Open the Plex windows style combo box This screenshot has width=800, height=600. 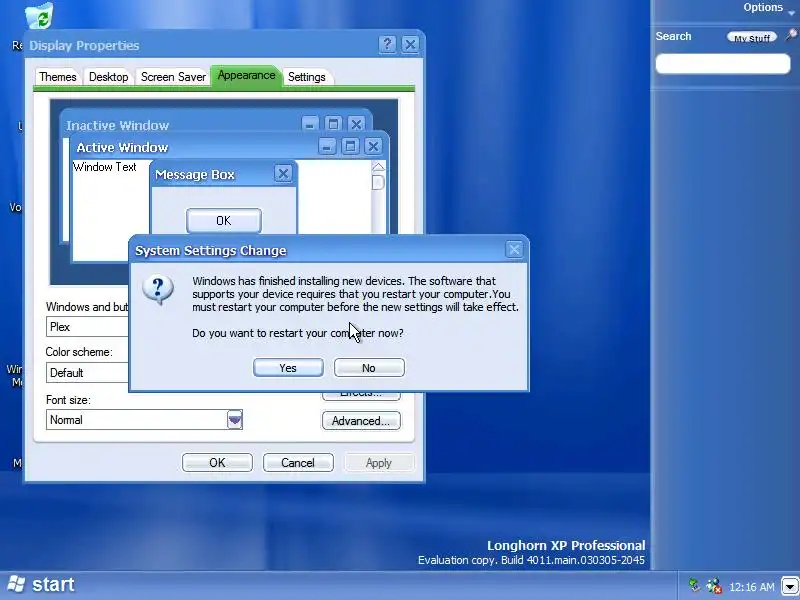click(x=87, y=327)
